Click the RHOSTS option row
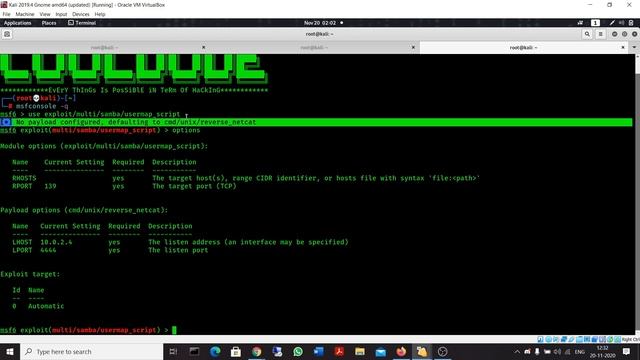The height and width of the screenshot is (360, 640). click(x=246, y=178)
